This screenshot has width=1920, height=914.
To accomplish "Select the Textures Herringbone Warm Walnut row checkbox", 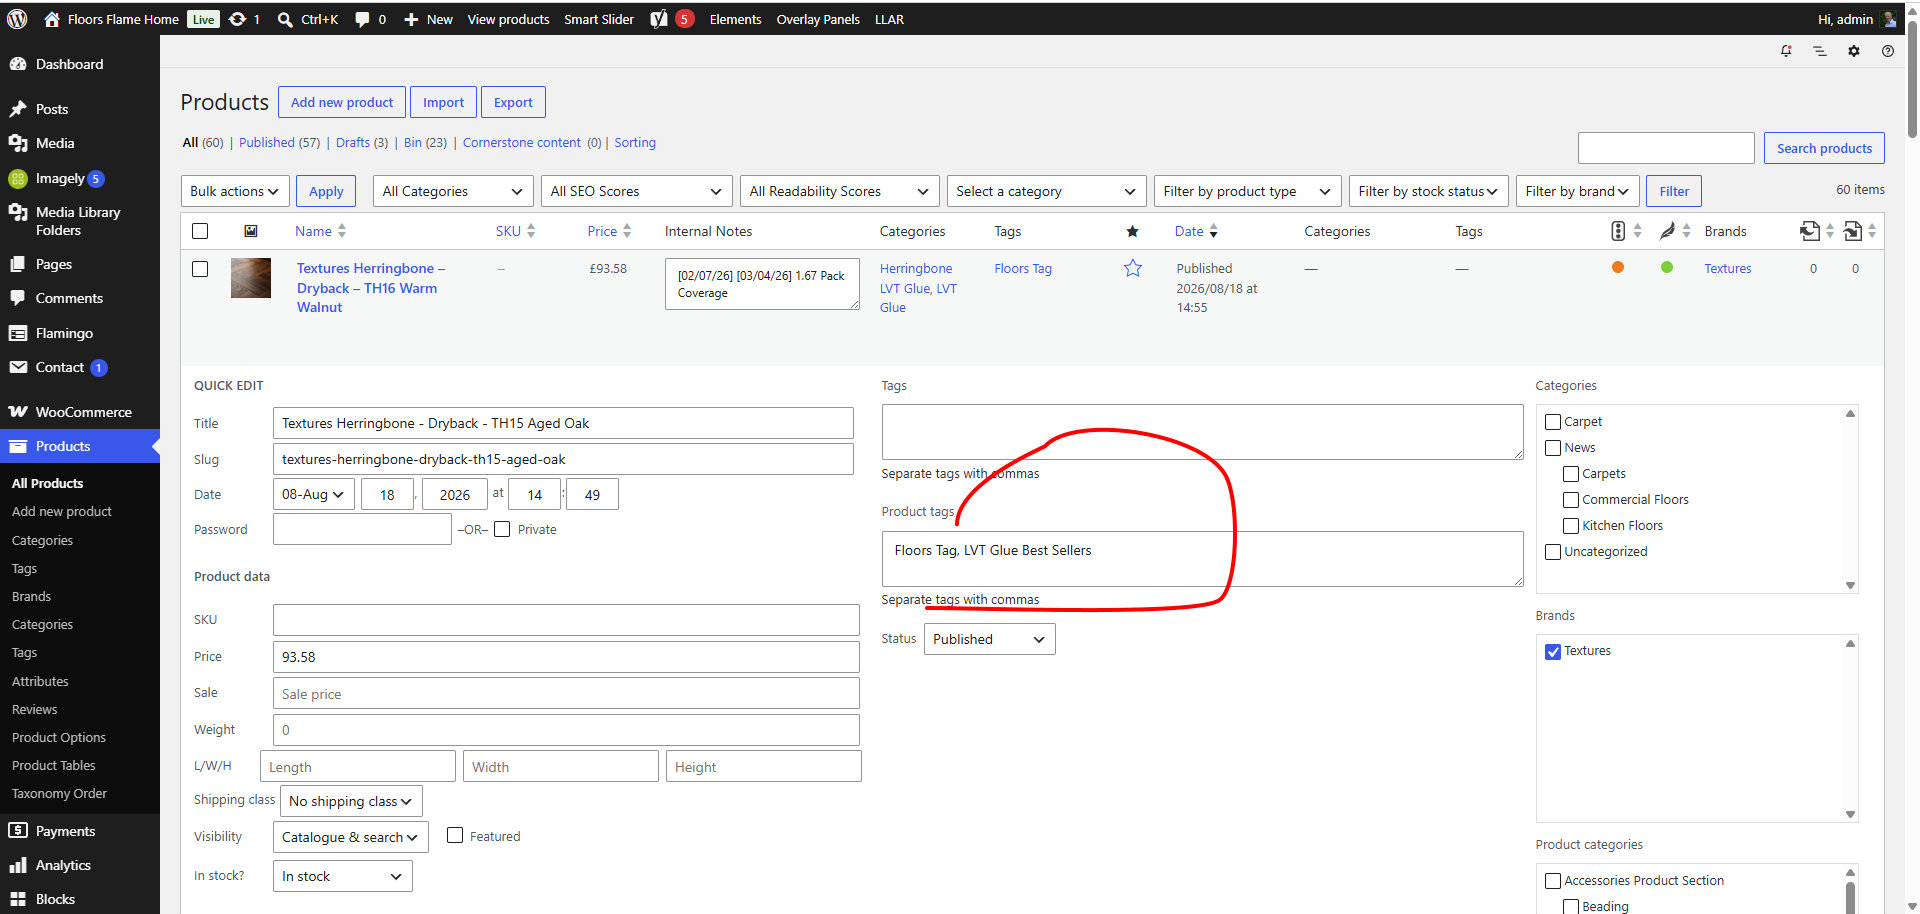I will pyautogui.click(x=200, y=269).
